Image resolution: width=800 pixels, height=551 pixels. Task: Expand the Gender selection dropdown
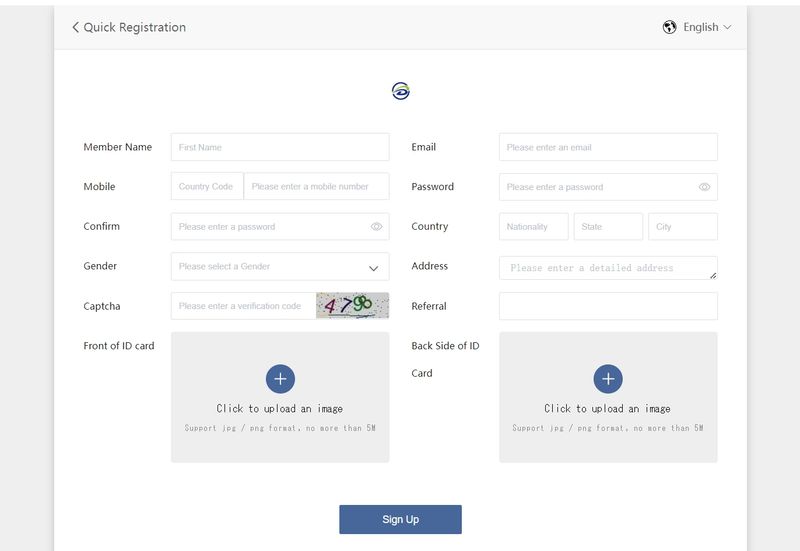[280, 266]
